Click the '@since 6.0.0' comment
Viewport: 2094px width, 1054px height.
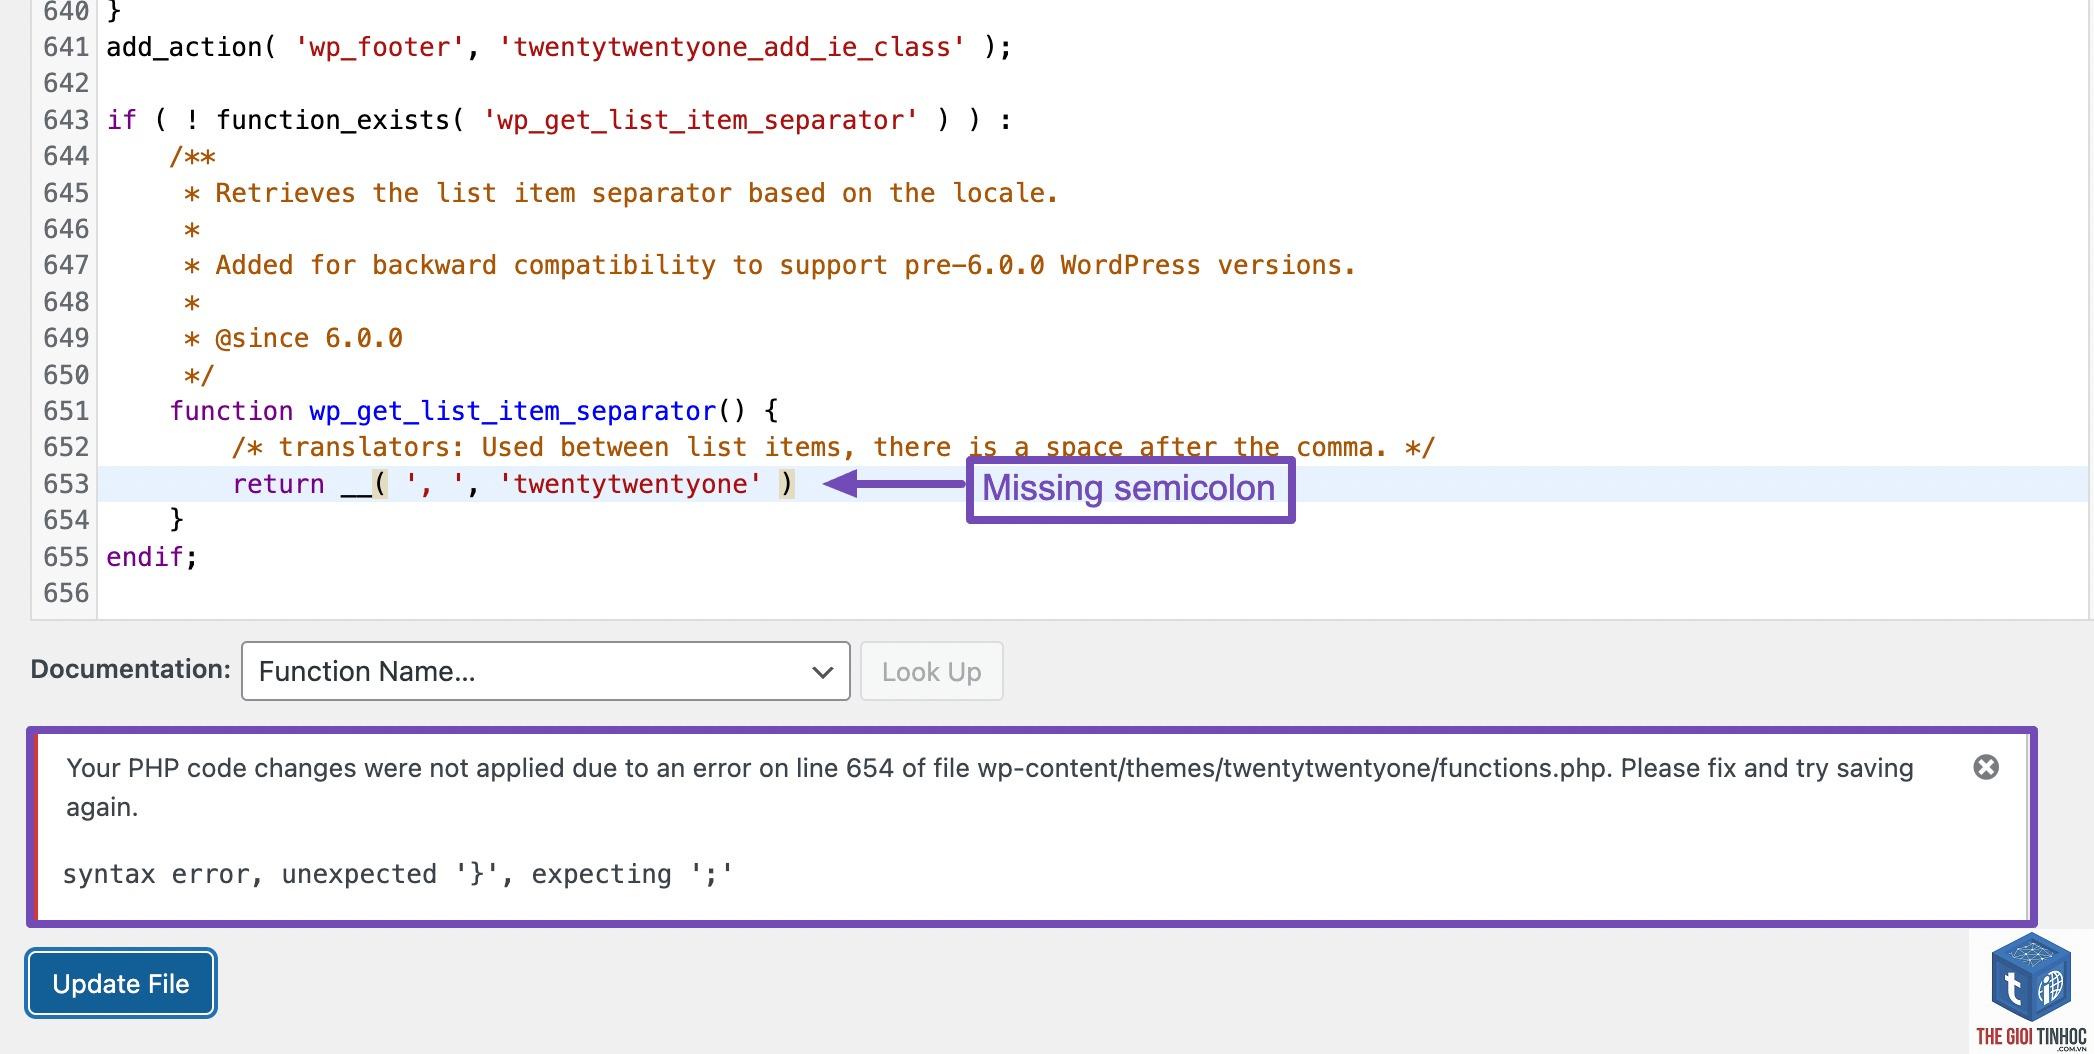coord(309,338)
